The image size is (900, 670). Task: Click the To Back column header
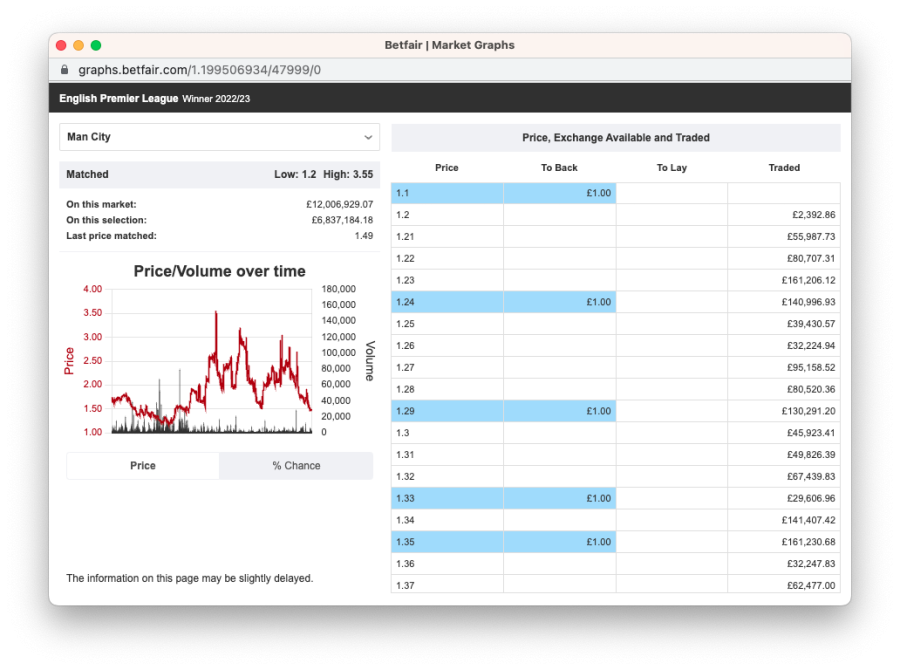(x=559, y=168)
